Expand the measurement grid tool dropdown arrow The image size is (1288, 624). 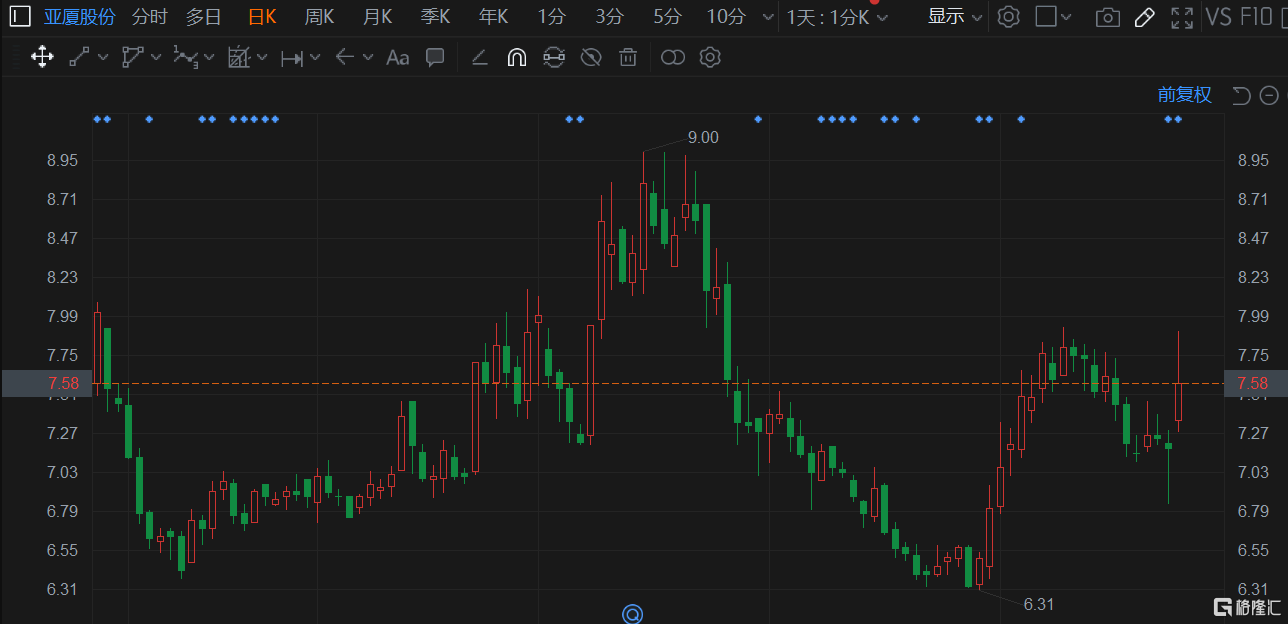click(262, 57)
